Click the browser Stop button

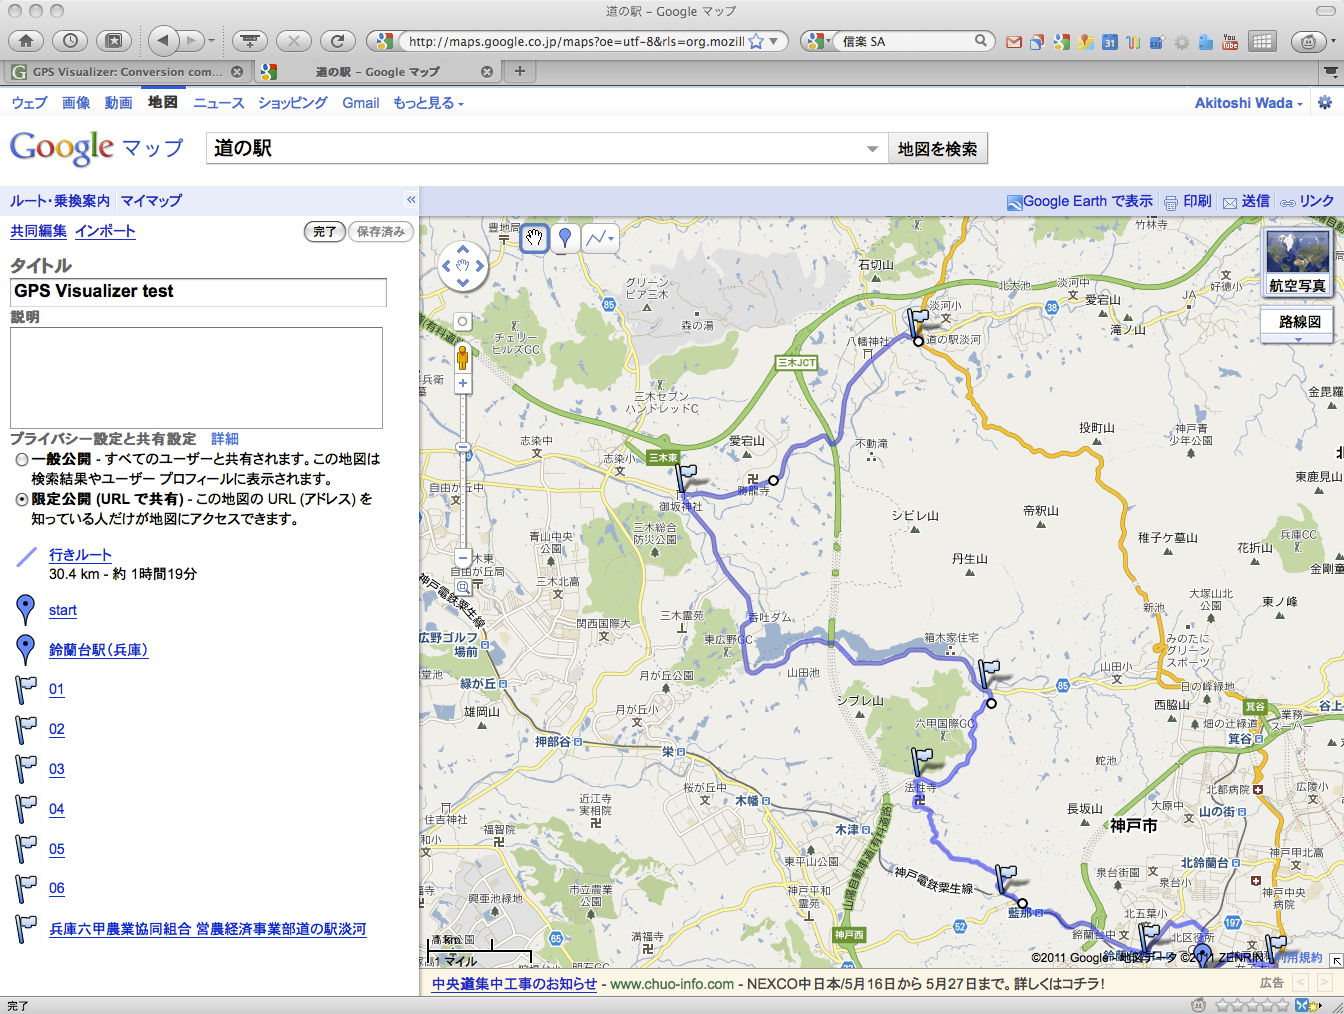coord(293,41)
